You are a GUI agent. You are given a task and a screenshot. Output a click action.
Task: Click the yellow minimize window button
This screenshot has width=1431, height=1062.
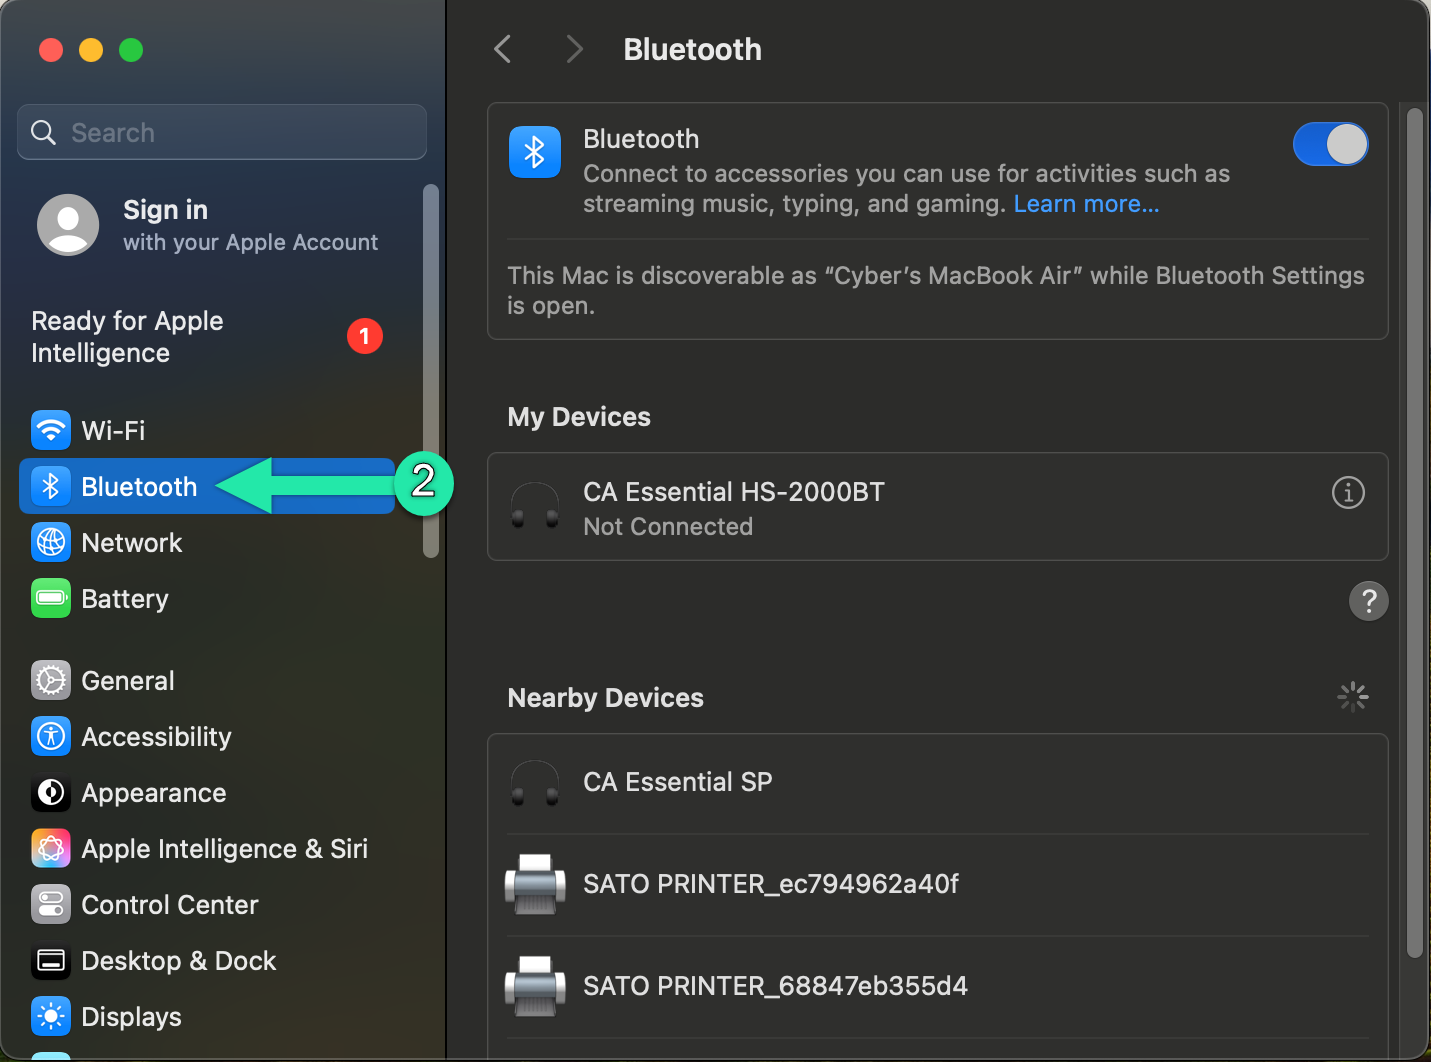coord(91,50)
